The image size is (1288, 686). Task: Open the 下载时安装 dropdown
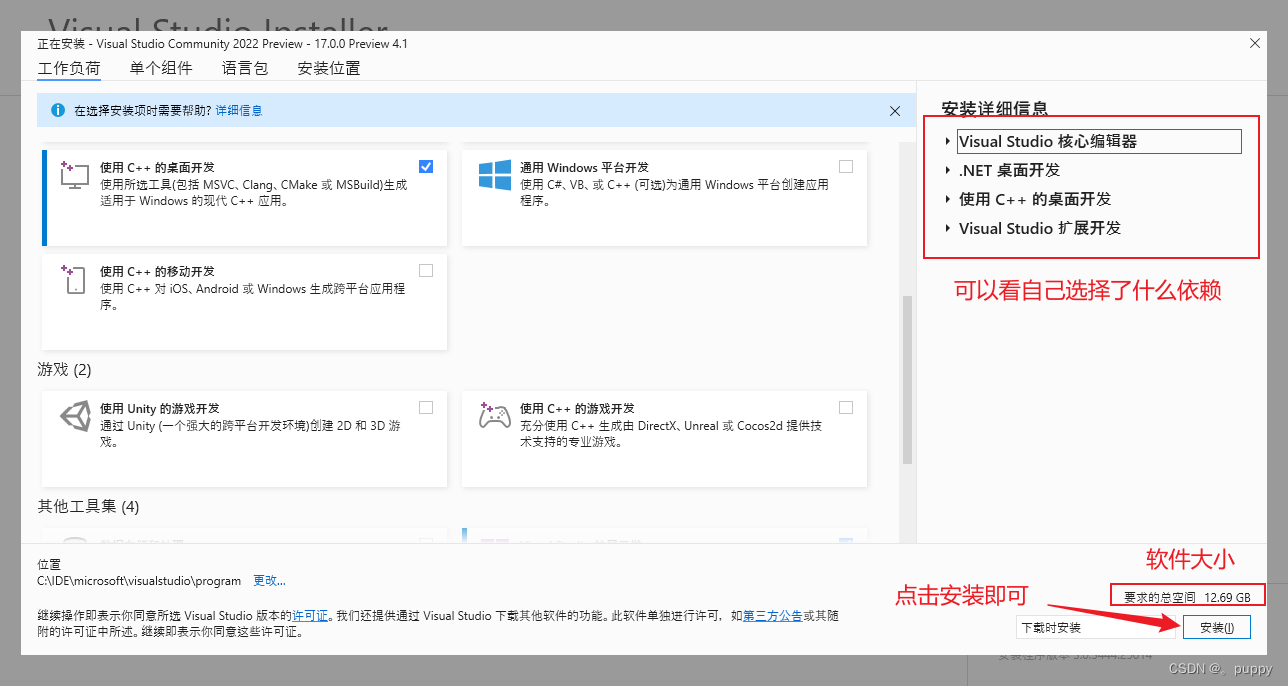[1097, 627]
